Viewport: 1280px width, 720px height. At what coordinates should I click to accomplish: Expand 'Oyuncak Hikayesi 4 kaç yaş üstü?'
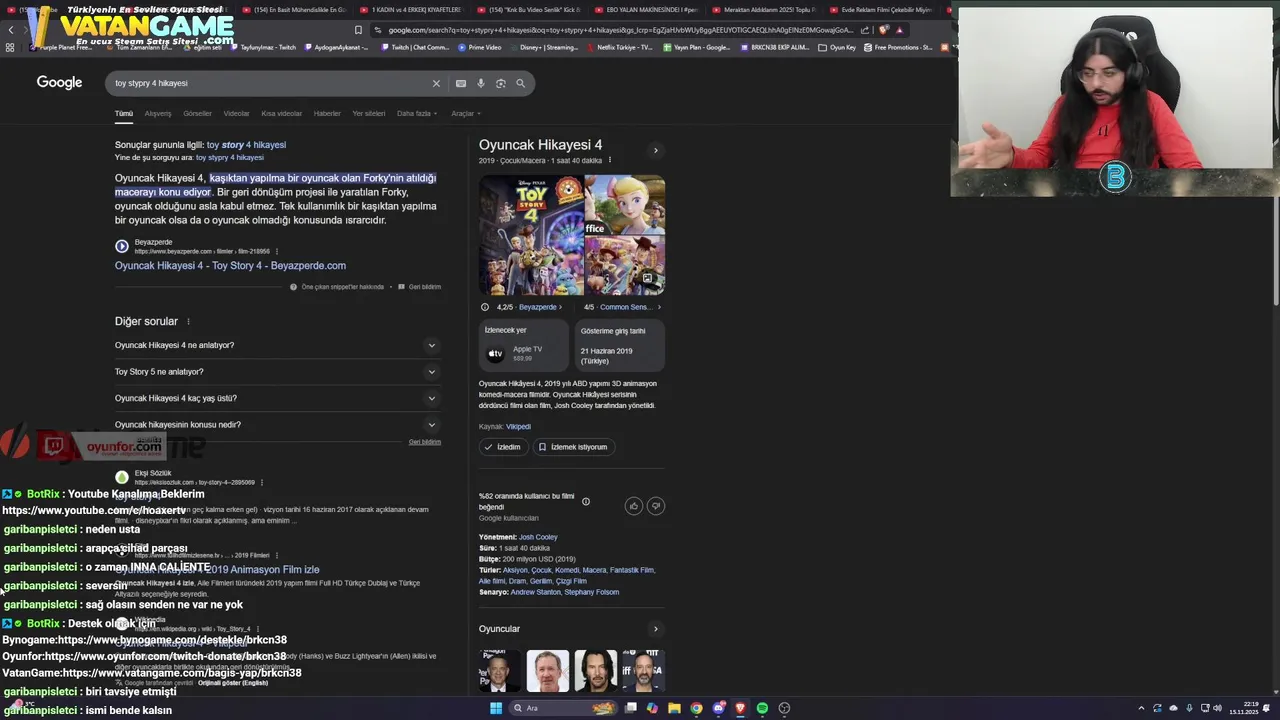[x=277, y=398]
